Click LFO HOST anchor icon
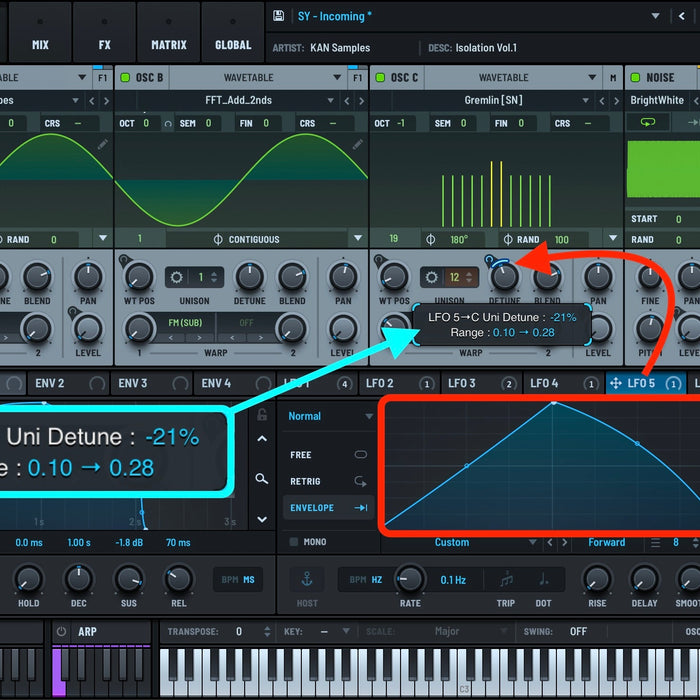 click(307, 579)
